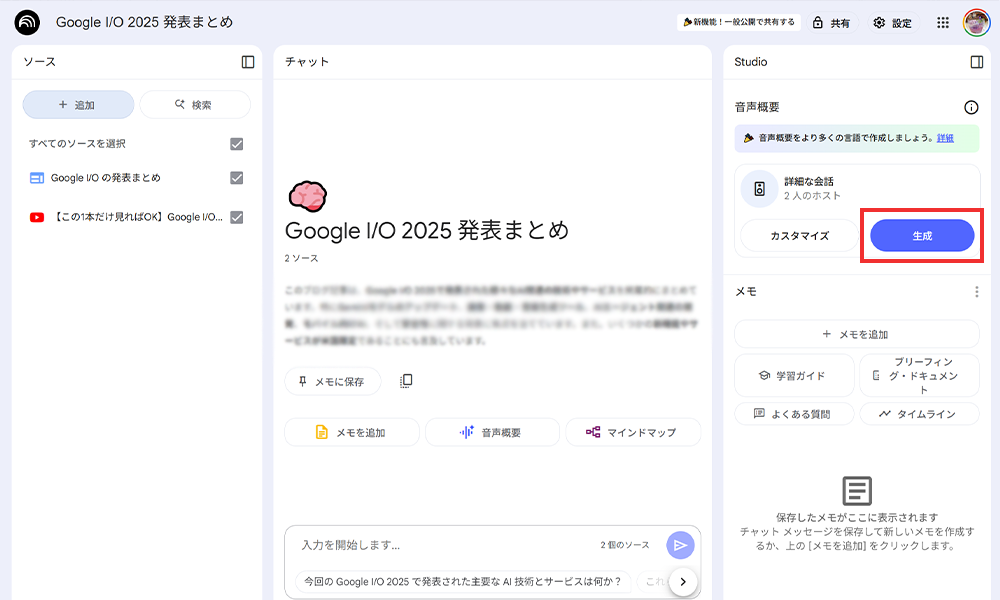The width and height of the screenshot is (1000, 600).
Task: Show next suggested question chevron
Action: tap(683, 582)
